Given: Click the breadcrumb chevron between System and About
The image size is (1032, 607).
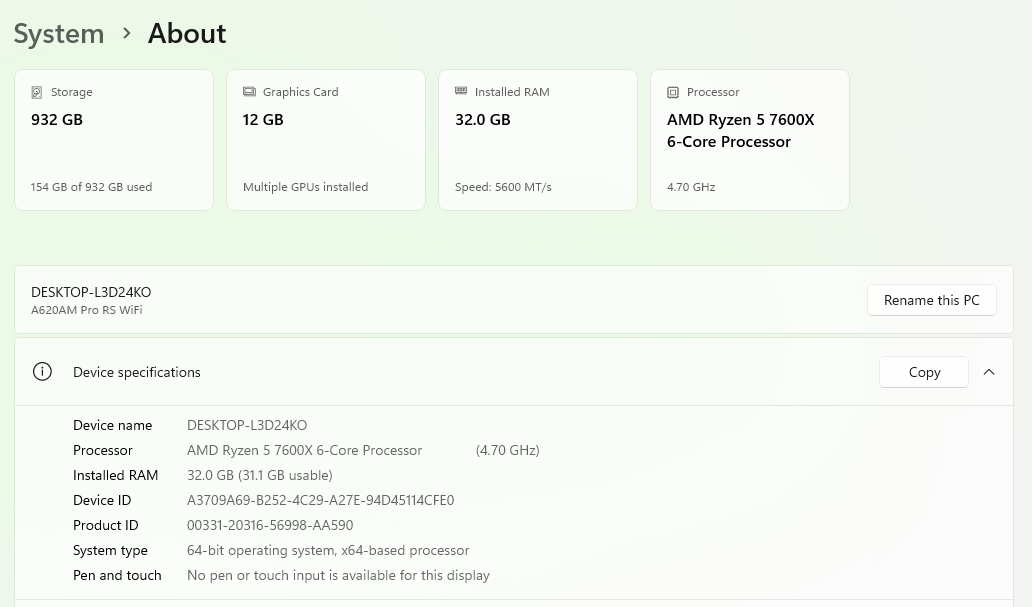Looking at the screenshot, I should coord(126,32).
